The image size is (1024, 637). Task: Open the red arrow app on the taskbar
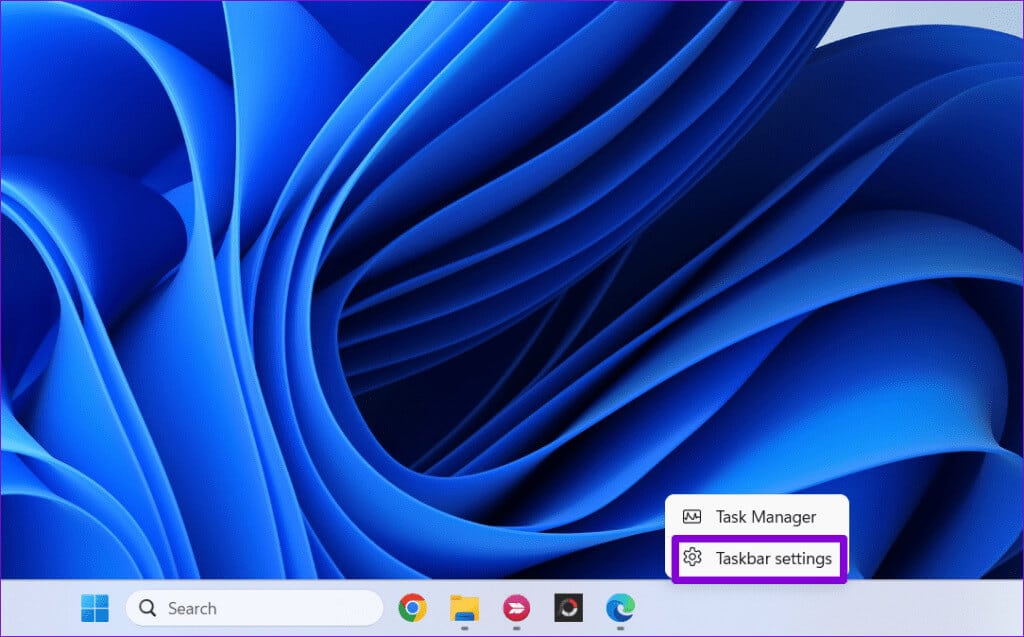517,608
